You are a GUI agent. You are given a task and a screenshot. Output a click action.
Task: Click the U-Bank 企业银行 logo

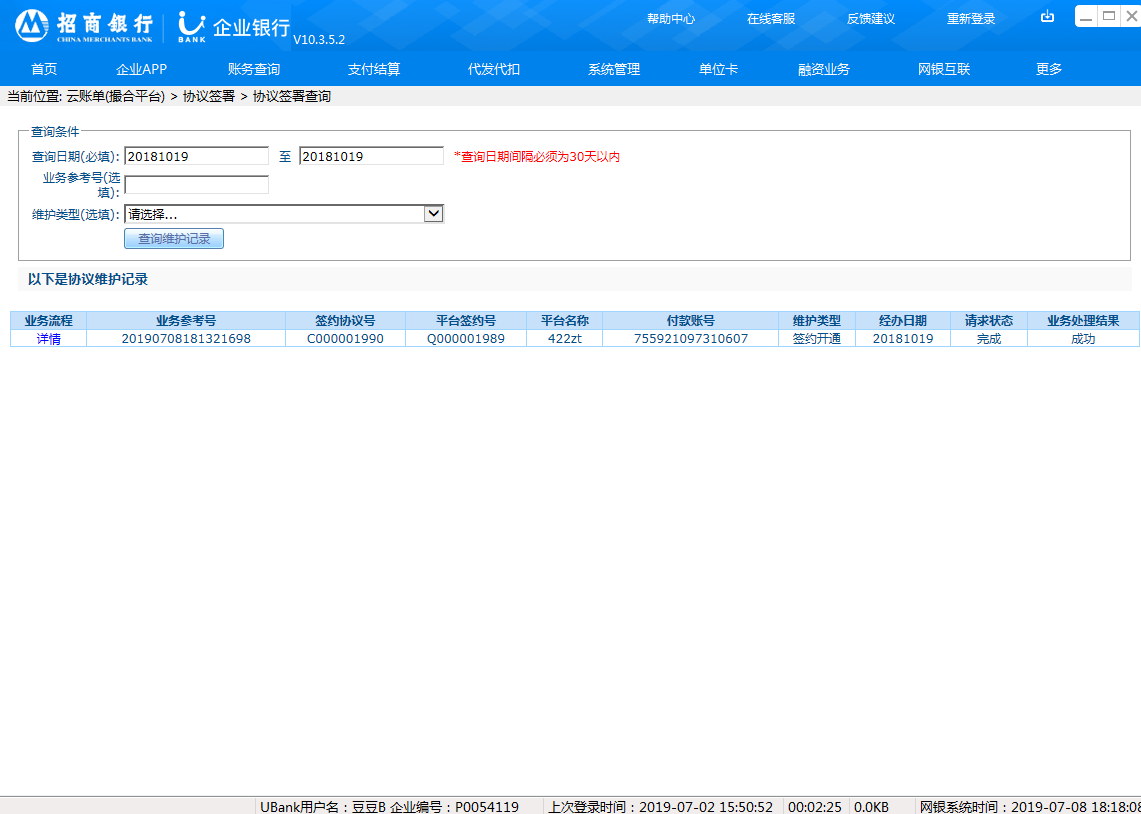coord(234,26)
